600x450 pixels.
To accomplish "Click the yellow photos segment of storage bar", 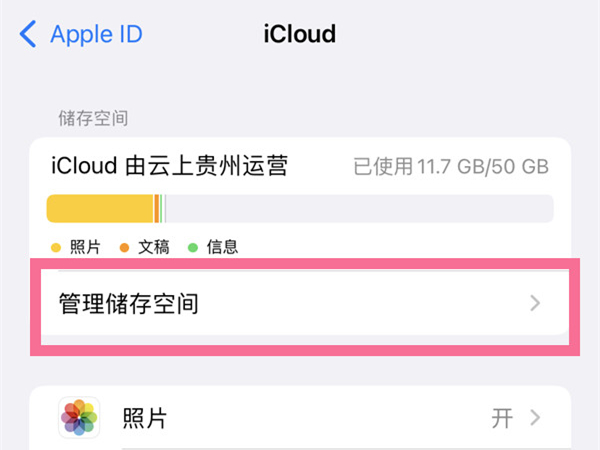I will [x=100, y=208].
